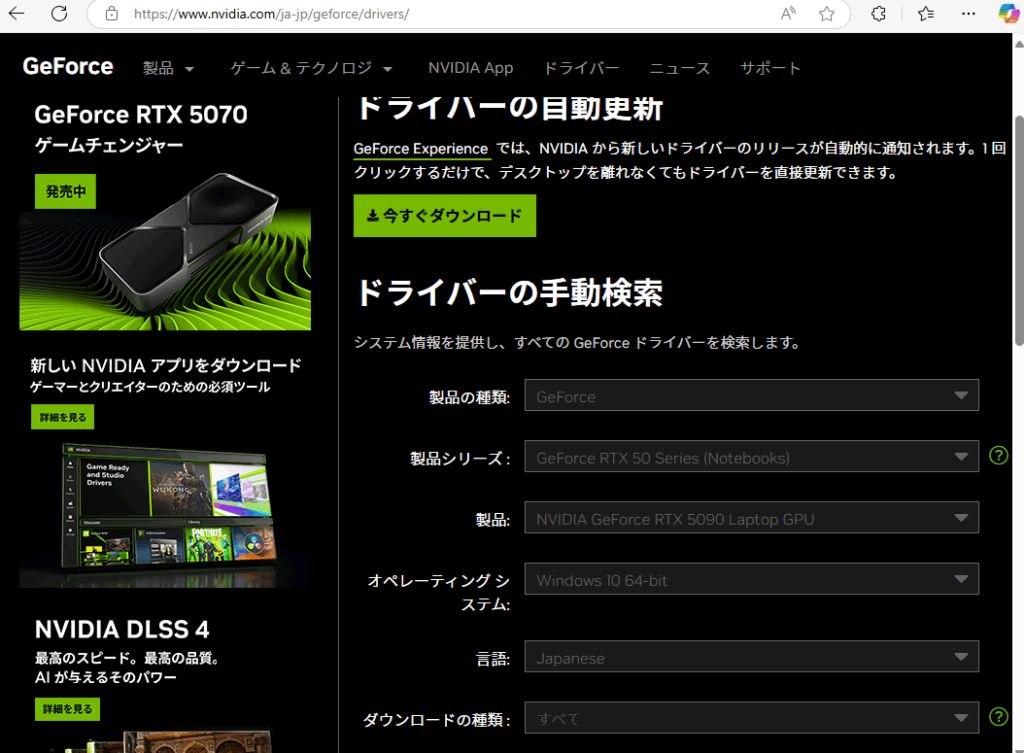Open the サポート nav item

point(770,68)
